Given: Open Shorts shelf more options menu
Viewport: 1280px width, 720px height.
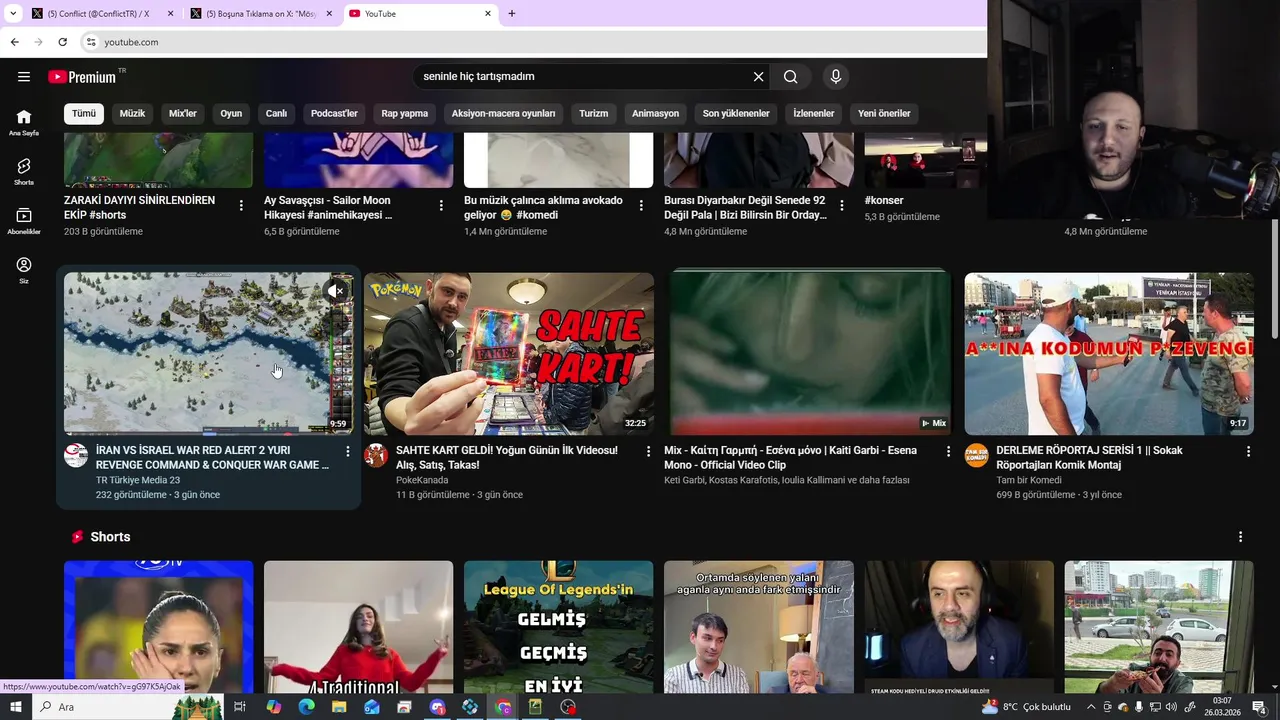Looking at the screenshot, I should click(x=1240, y=537).
